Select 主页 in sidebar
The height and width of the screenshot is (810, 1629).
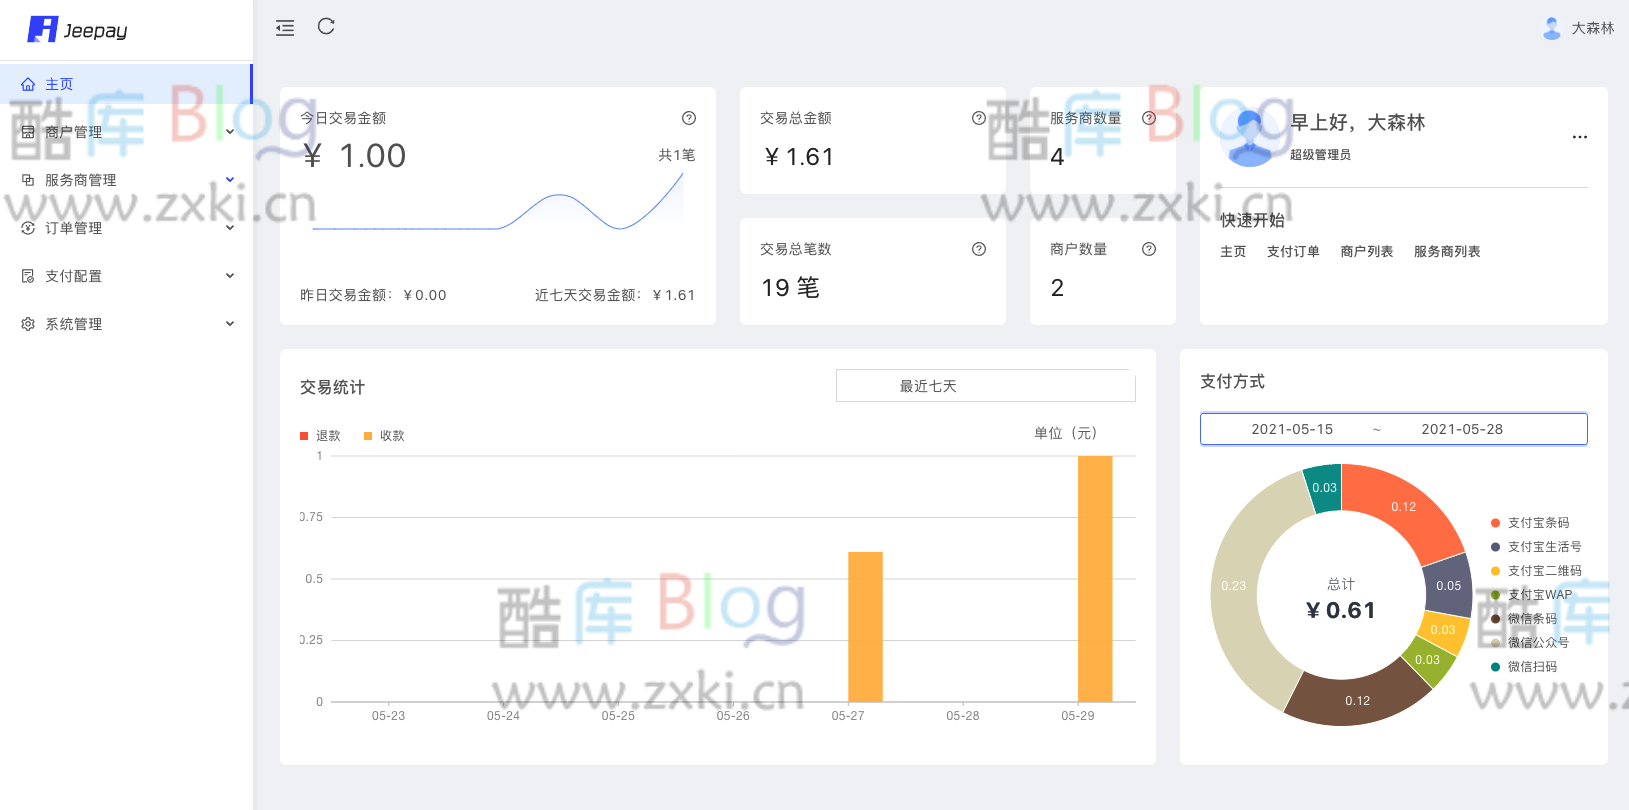pos(126,85)
